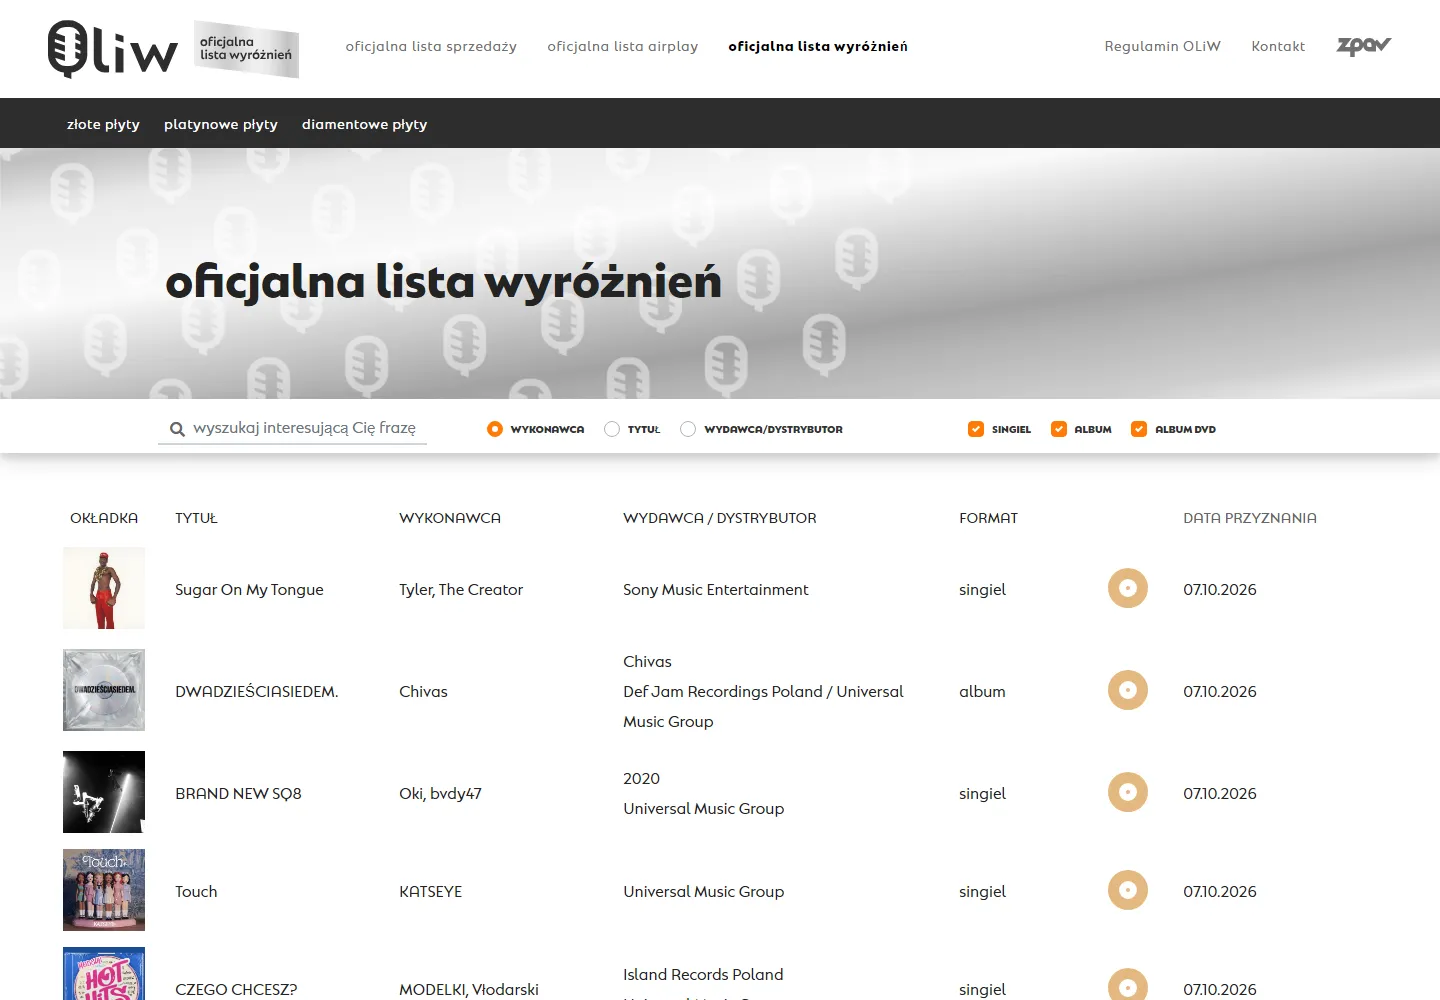Image resolution: width=1440 pixels, height=1000 pixels.
Task: Click the DATA PRZYZNANIA column header
Action: click(x=1250, y=518)
